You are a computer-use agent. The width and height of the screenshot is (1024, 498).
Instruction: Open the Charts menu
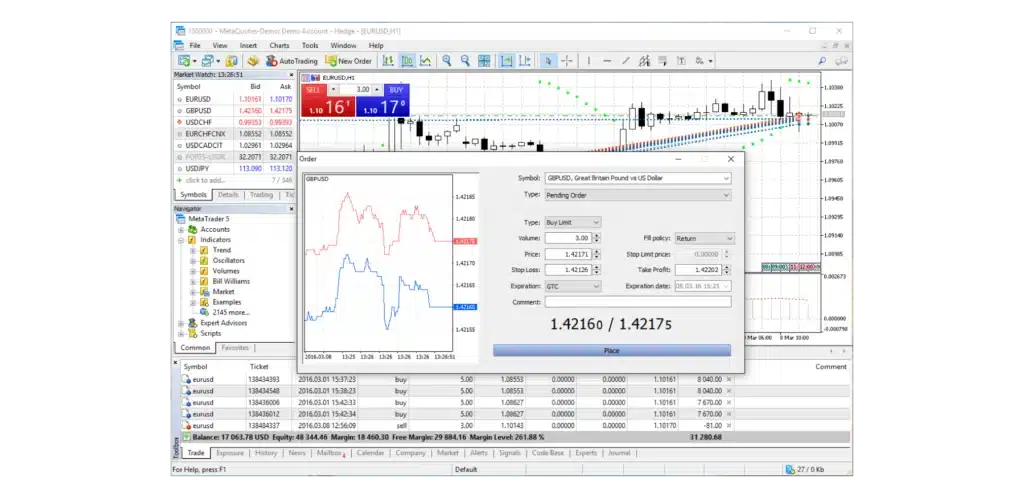(x=279, y=45)
